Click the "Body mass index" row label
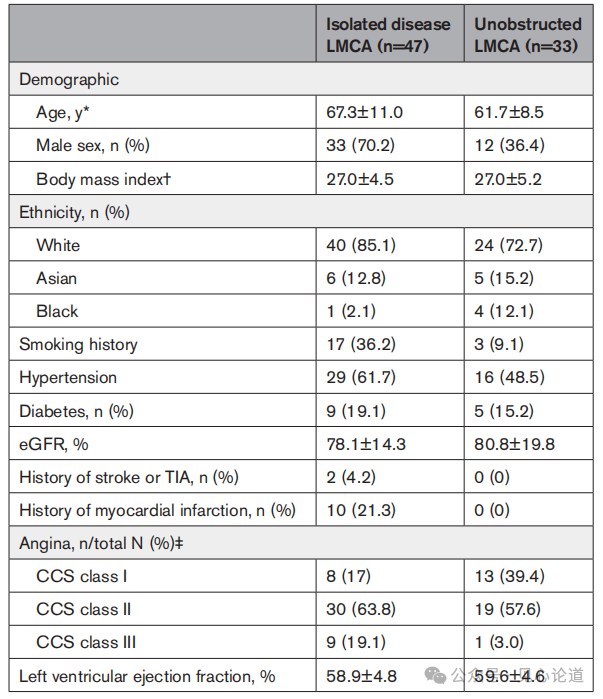Screen dimensions: 603x699 104,179
